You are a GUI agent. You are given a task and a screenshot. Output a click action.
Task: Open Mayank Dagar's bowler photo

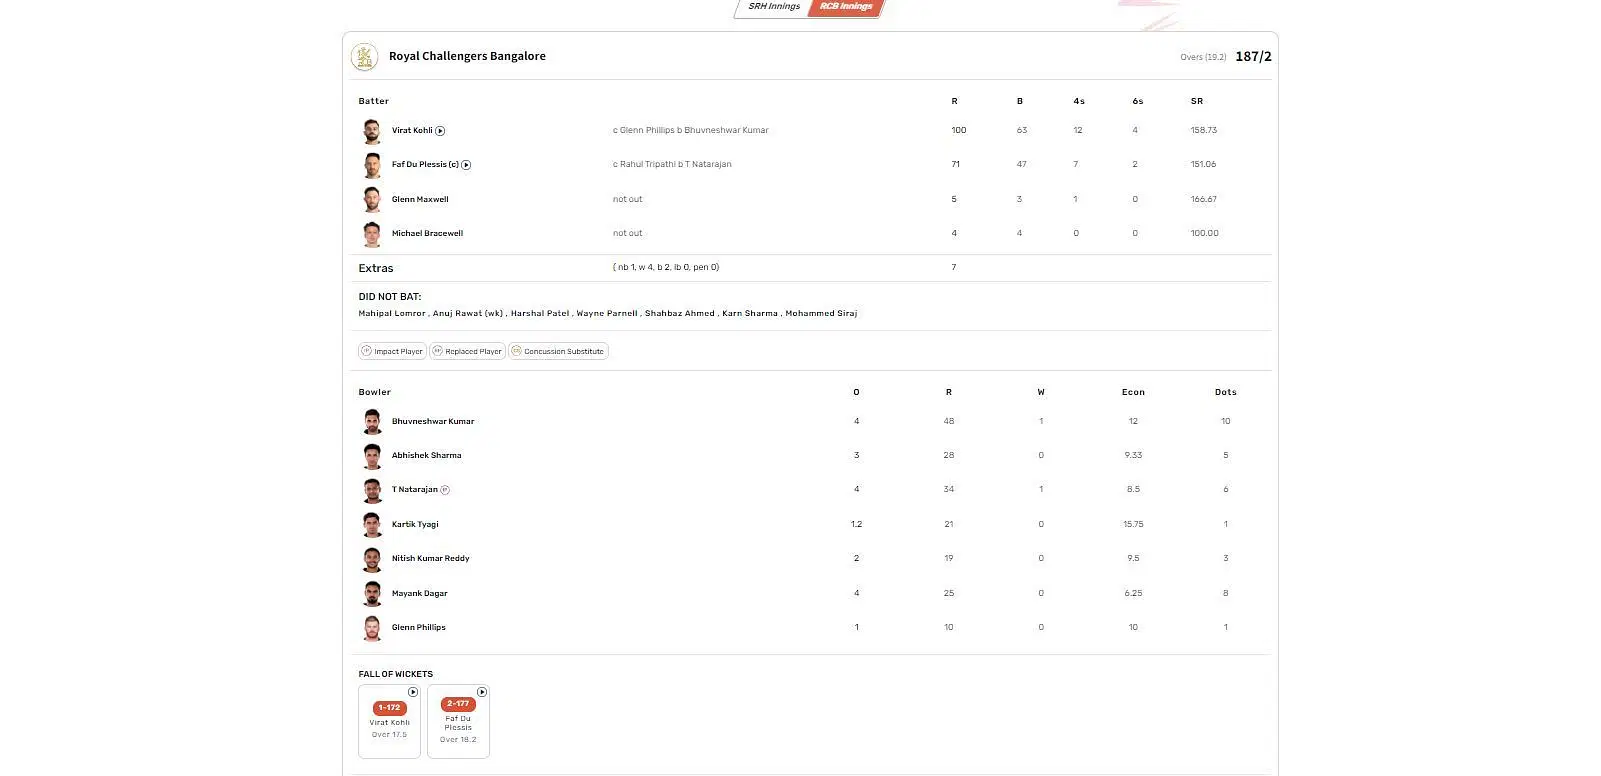[372, 593]
